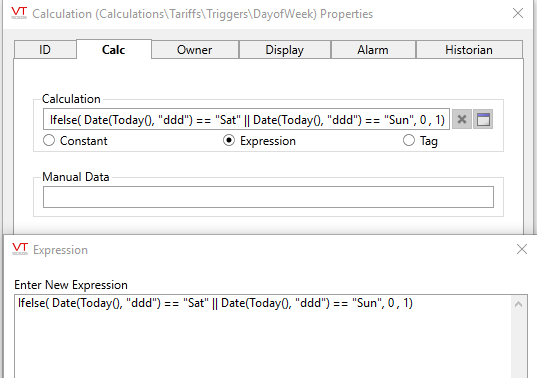The width and height of the screenshot is (537, 378).
Task: Clear the calculation with the X icon
Action: coord(462,119)
